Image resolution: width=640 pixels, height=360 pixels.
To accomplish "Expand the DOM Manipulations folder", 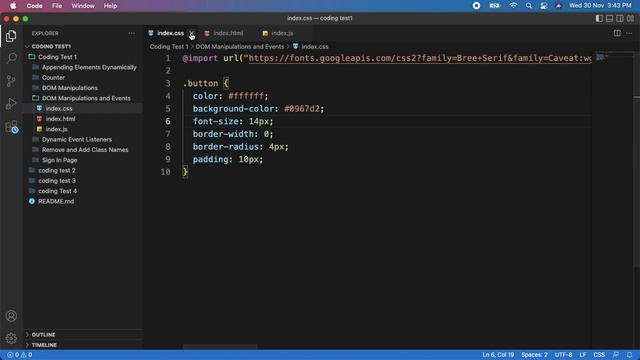I will [x=83, y=88].
